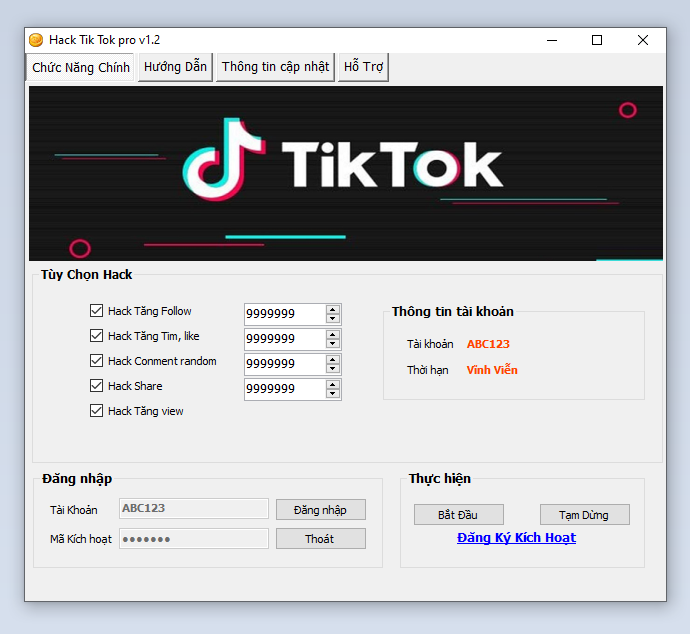Click the Tạm Dừng button
The height and width of the screenshot is (634, 690).
[585, 515]
